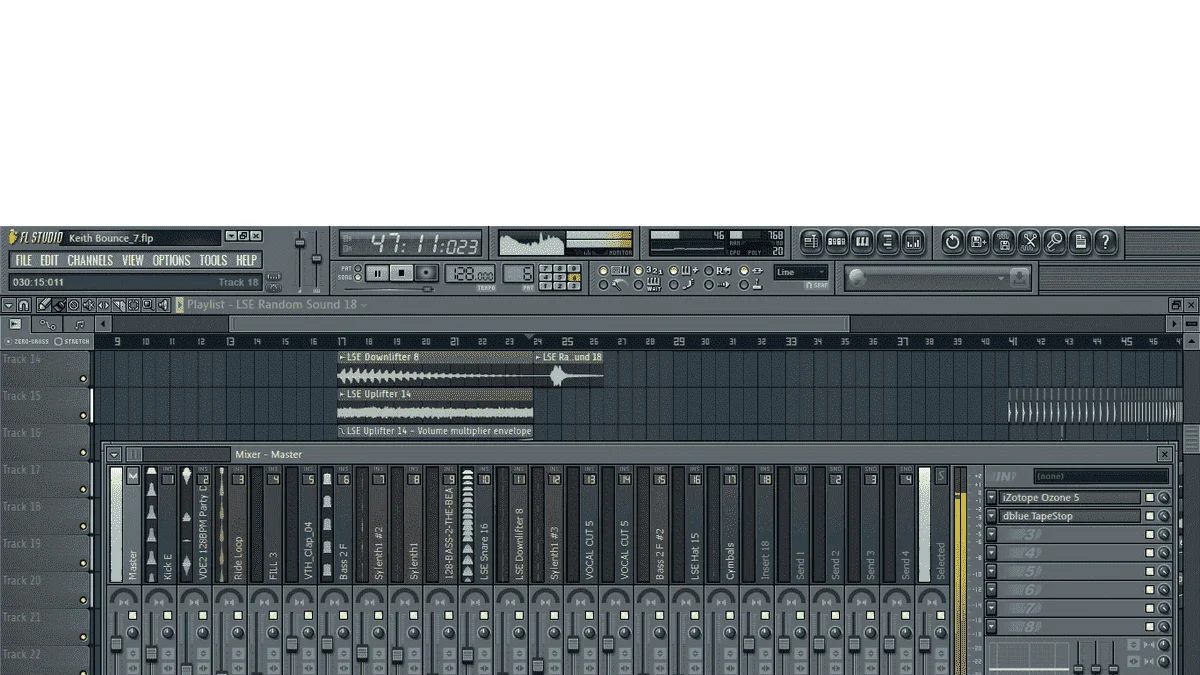Select the playlist mute tool
This screenshot has height=675, width=1200.
pyautogui.click(x=89, y=305)
